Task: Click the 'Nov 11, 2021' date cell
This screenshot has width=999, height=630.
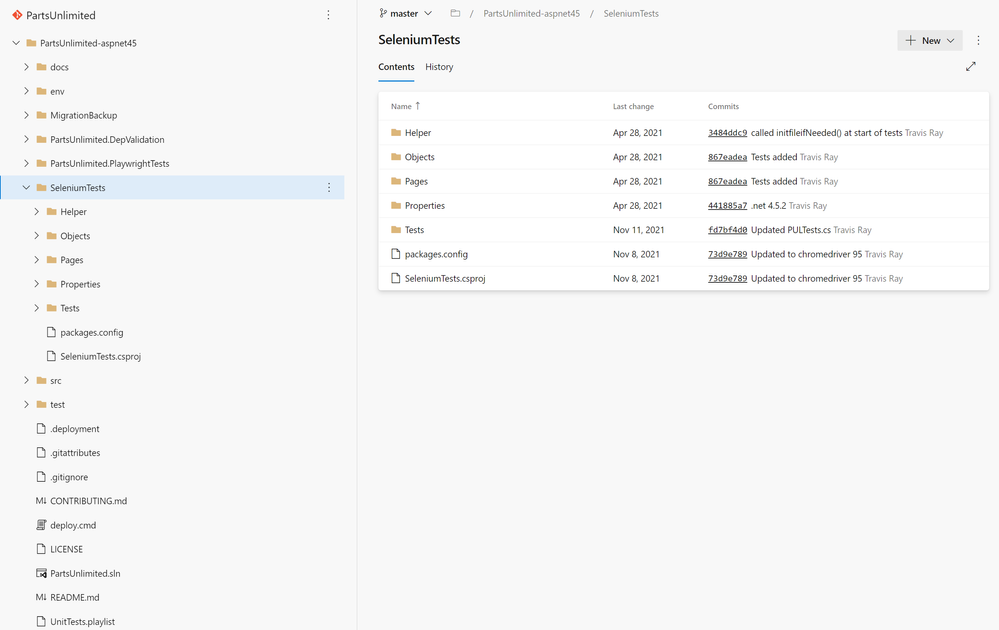Action: [638, 229]
